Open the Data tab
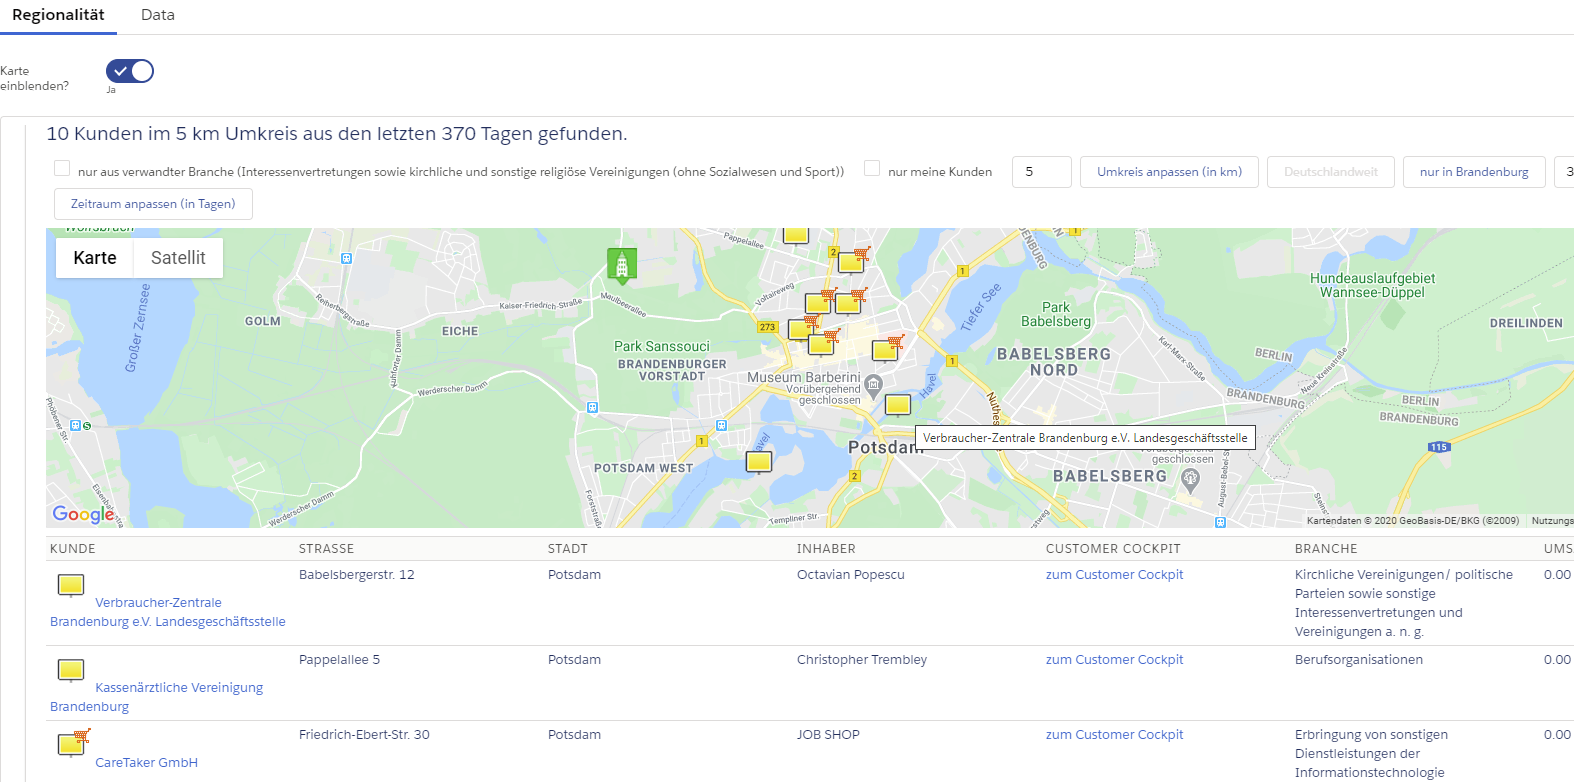This screenshot has height=782, width=1574. pos(158,15)
